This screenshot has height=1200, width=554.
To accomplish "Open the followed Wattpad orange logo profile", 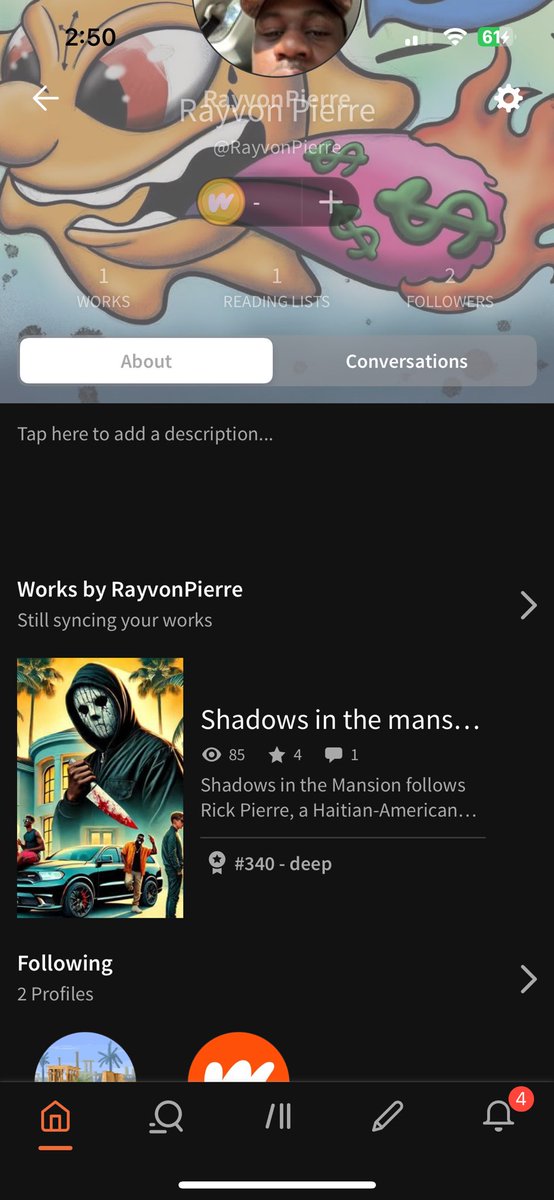I will click(238, 1058).
